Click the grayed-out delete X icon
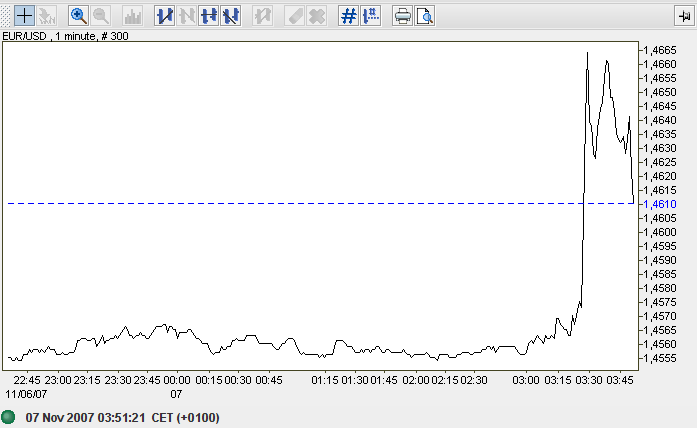 (x=317, y=16)
